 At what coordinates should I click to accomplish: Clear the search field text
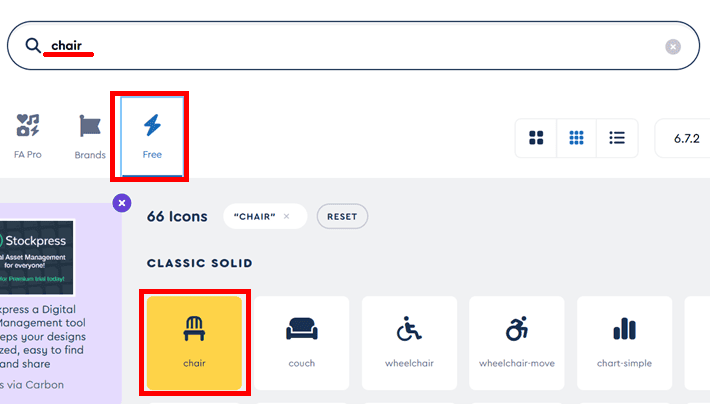pos(673,47)
